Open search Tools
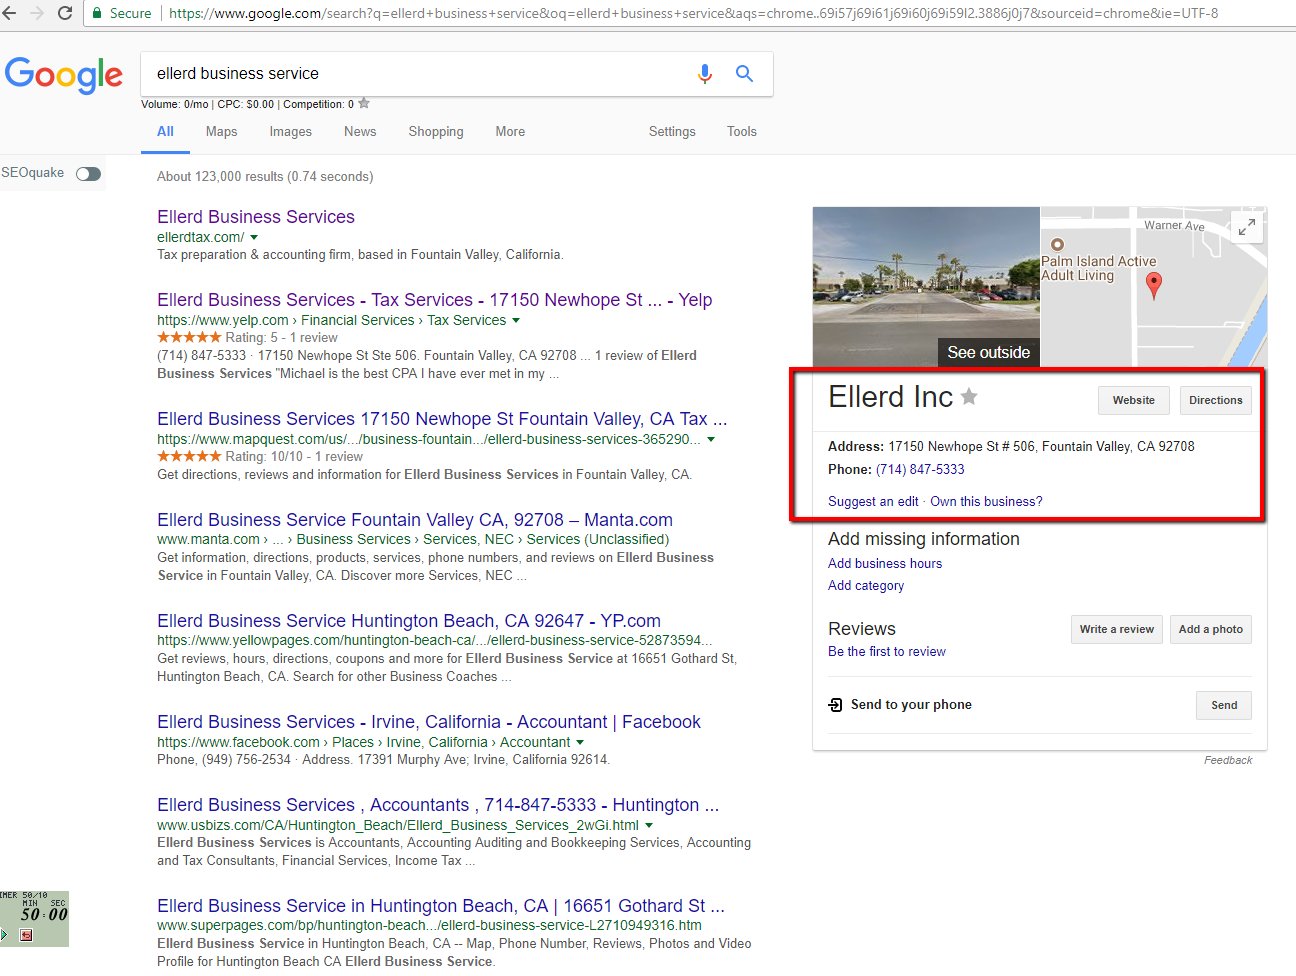 tap(742, 132)
